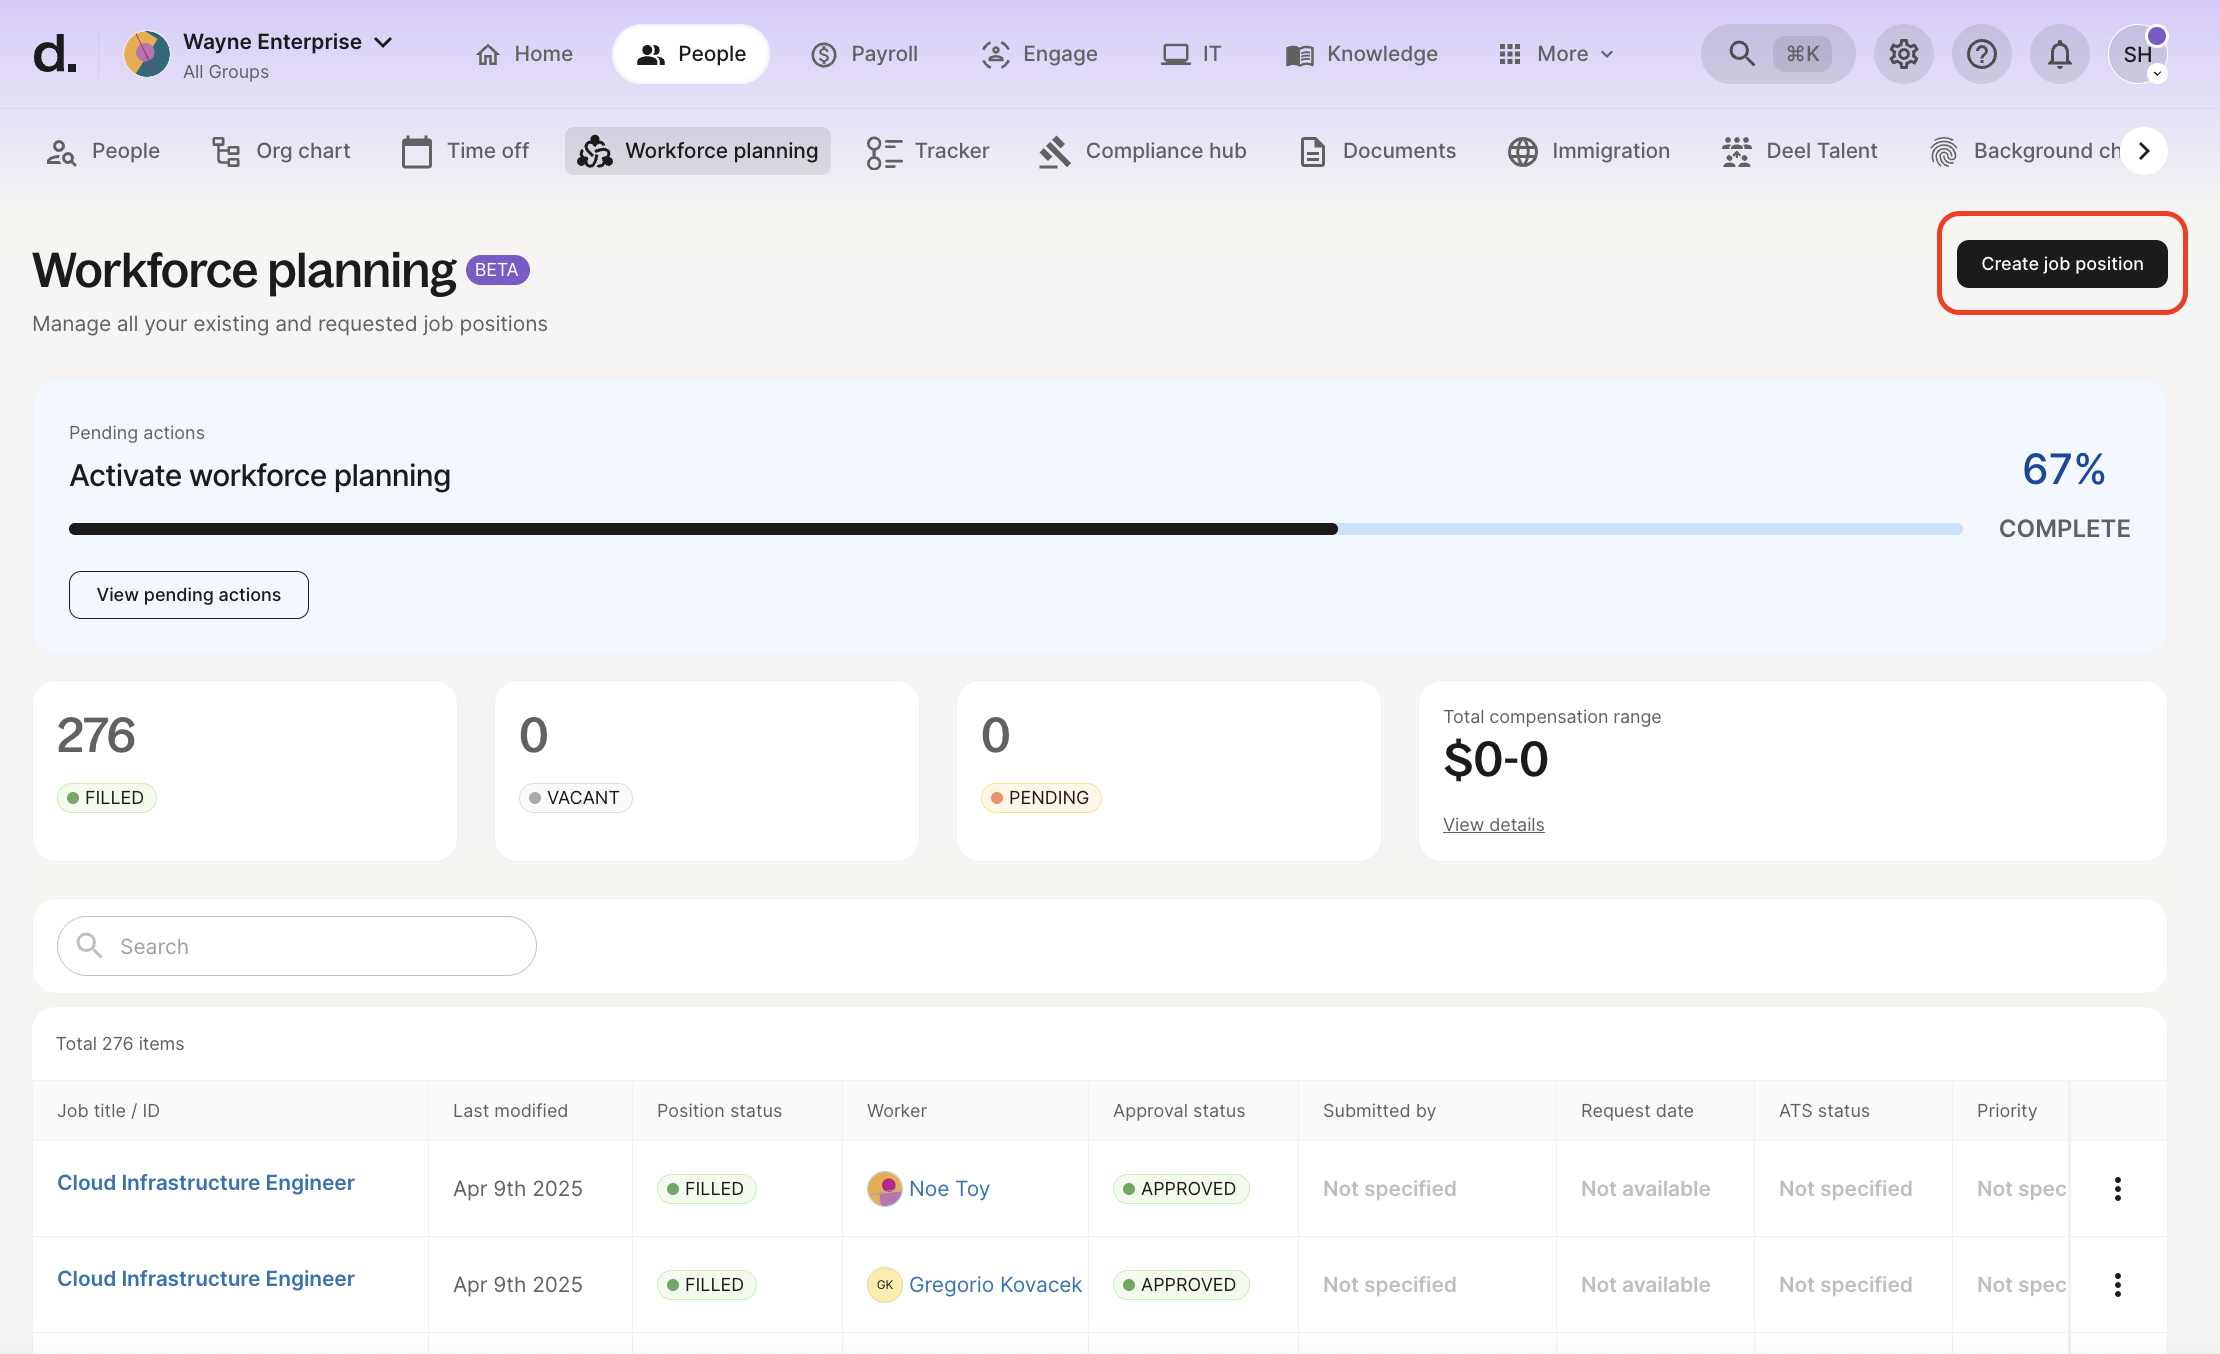Click Gregorio Kovacek's GK avatar

tap(885, 1285)
